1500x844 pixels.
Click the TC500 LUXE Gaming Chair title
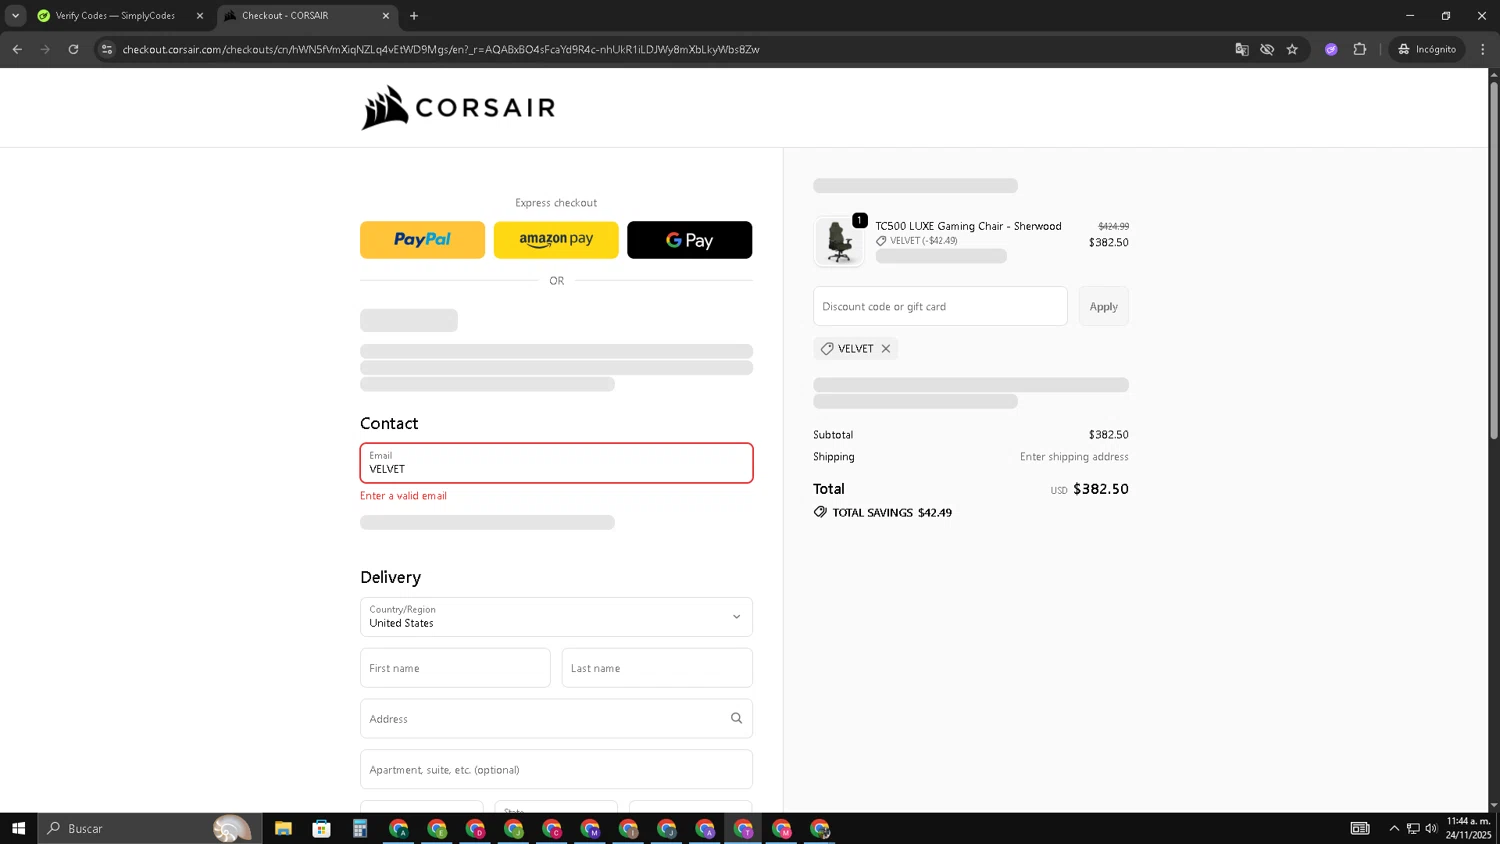(x=968, y=226)
